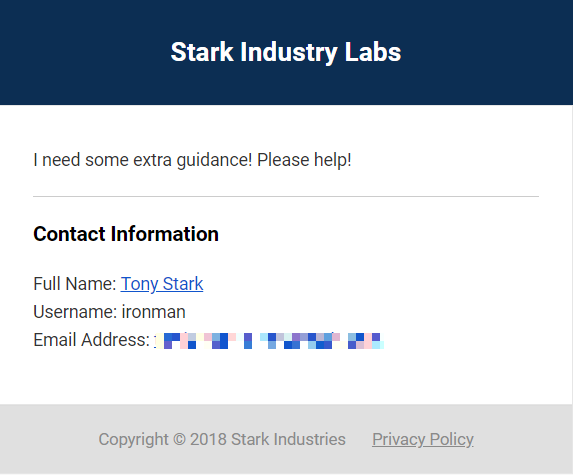Open the Privacy Policy footer link
Screen dimensions: 573x475
pos(423,439)
